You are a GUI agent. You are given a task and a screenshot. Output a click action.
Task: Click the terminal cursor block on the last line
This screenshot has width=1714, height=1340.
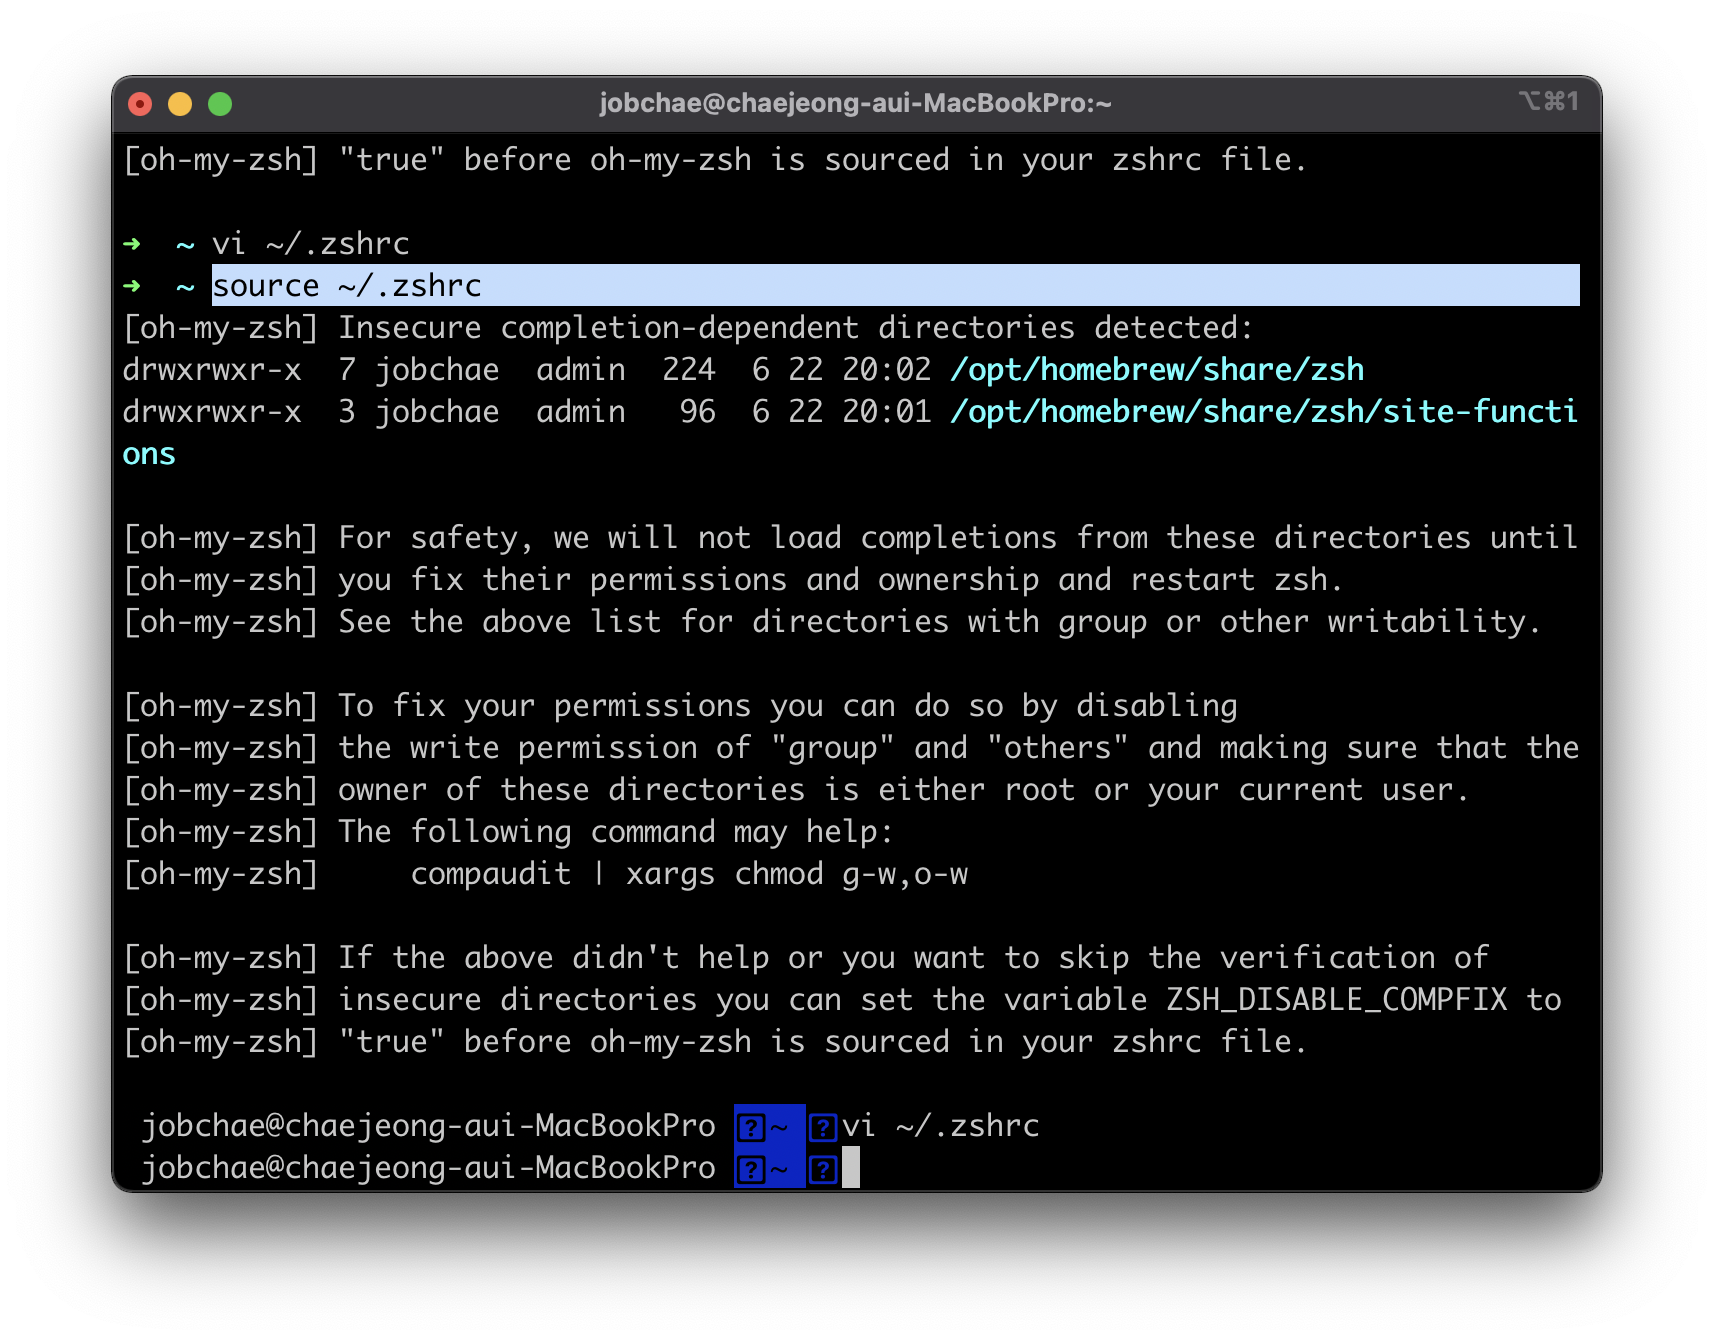click(x=851, y=1168)
